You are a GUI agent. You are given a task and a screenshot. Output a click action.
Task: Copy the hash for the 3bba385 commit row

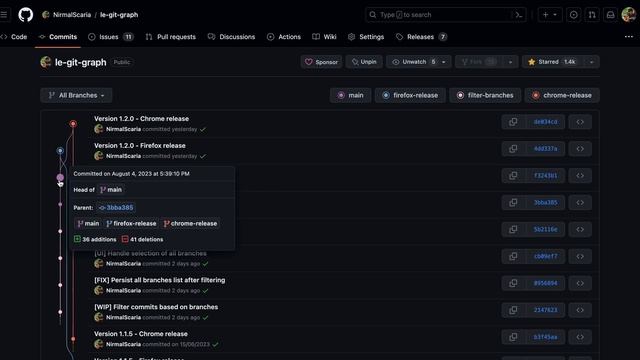[x=513, y=202]
